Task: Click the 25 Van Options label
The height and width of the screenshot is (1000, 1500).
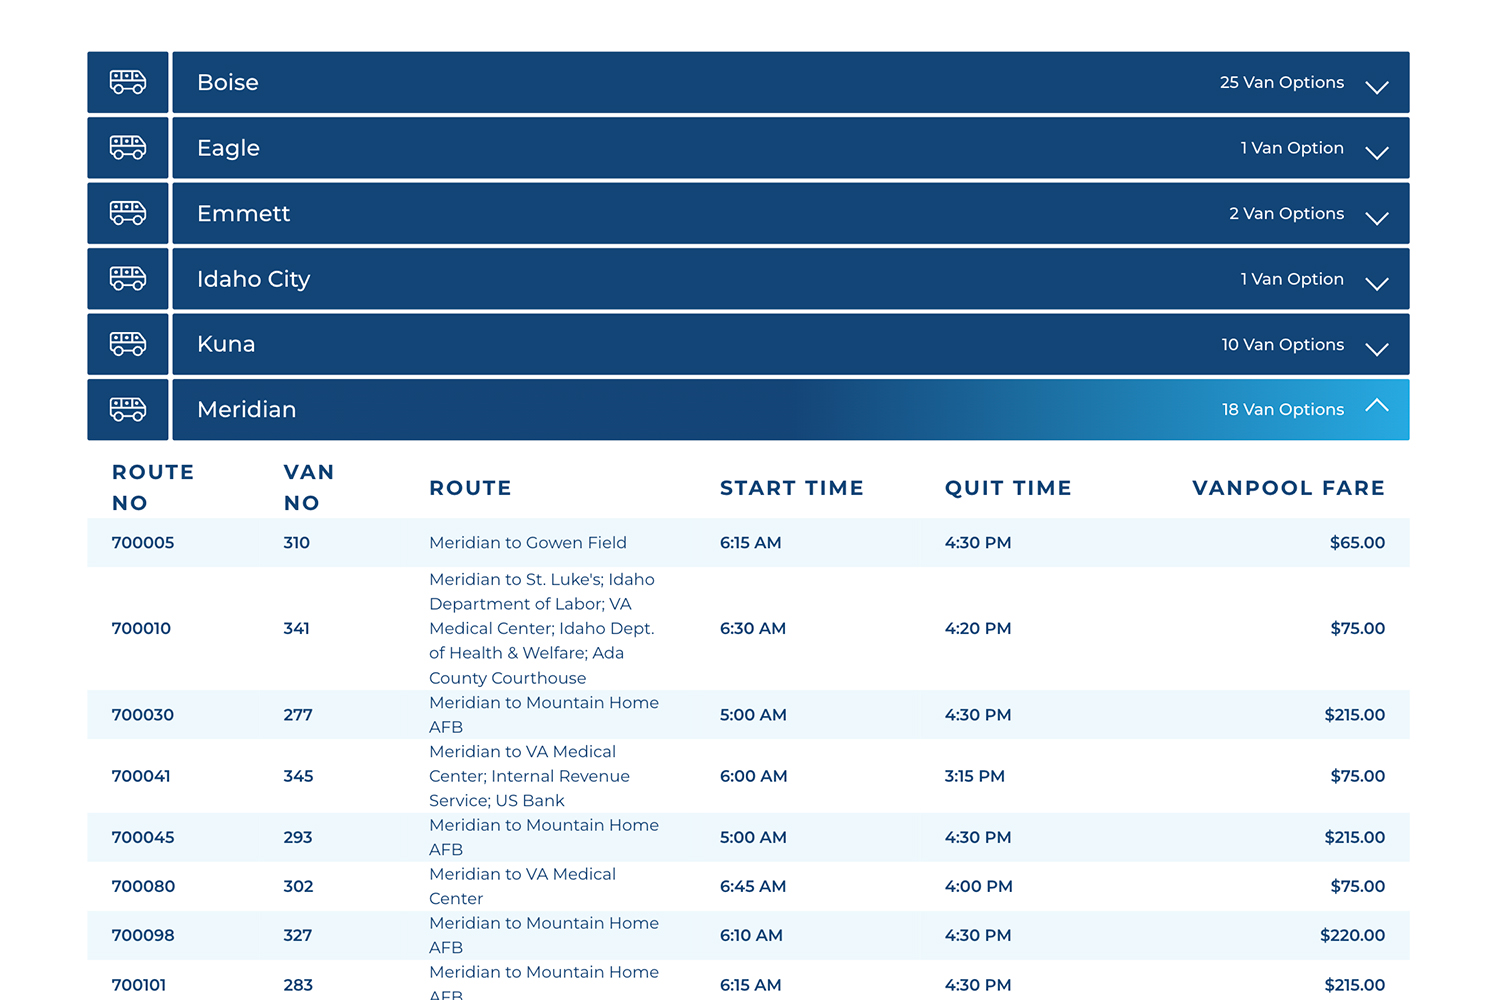Action: [1282, 82]
